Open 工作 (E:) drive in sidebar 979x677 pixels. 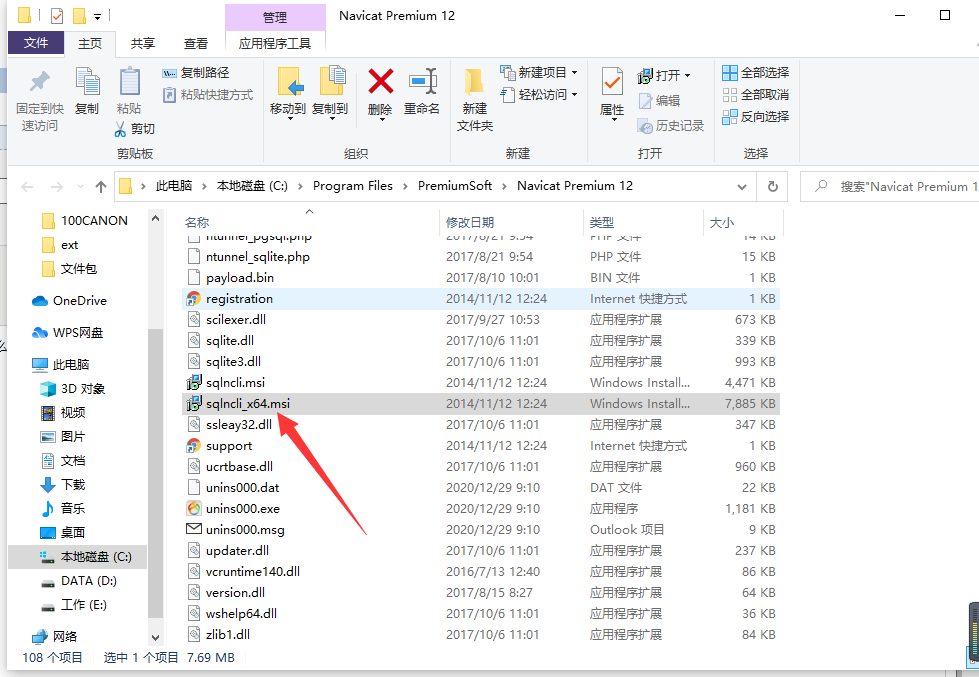[74, 605]
